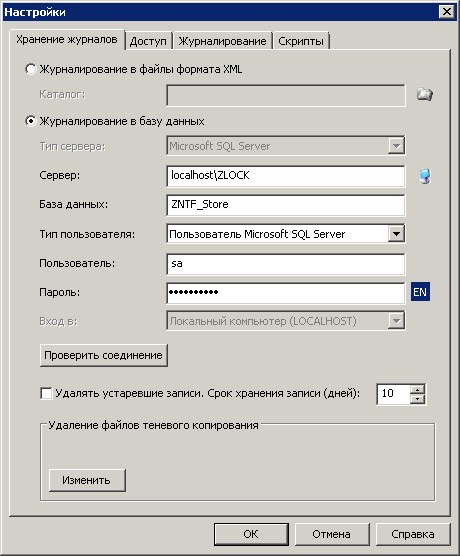460x556 pixels.
Task: Decrease retention days with down spinner arrow
Action: pos(417,399)
